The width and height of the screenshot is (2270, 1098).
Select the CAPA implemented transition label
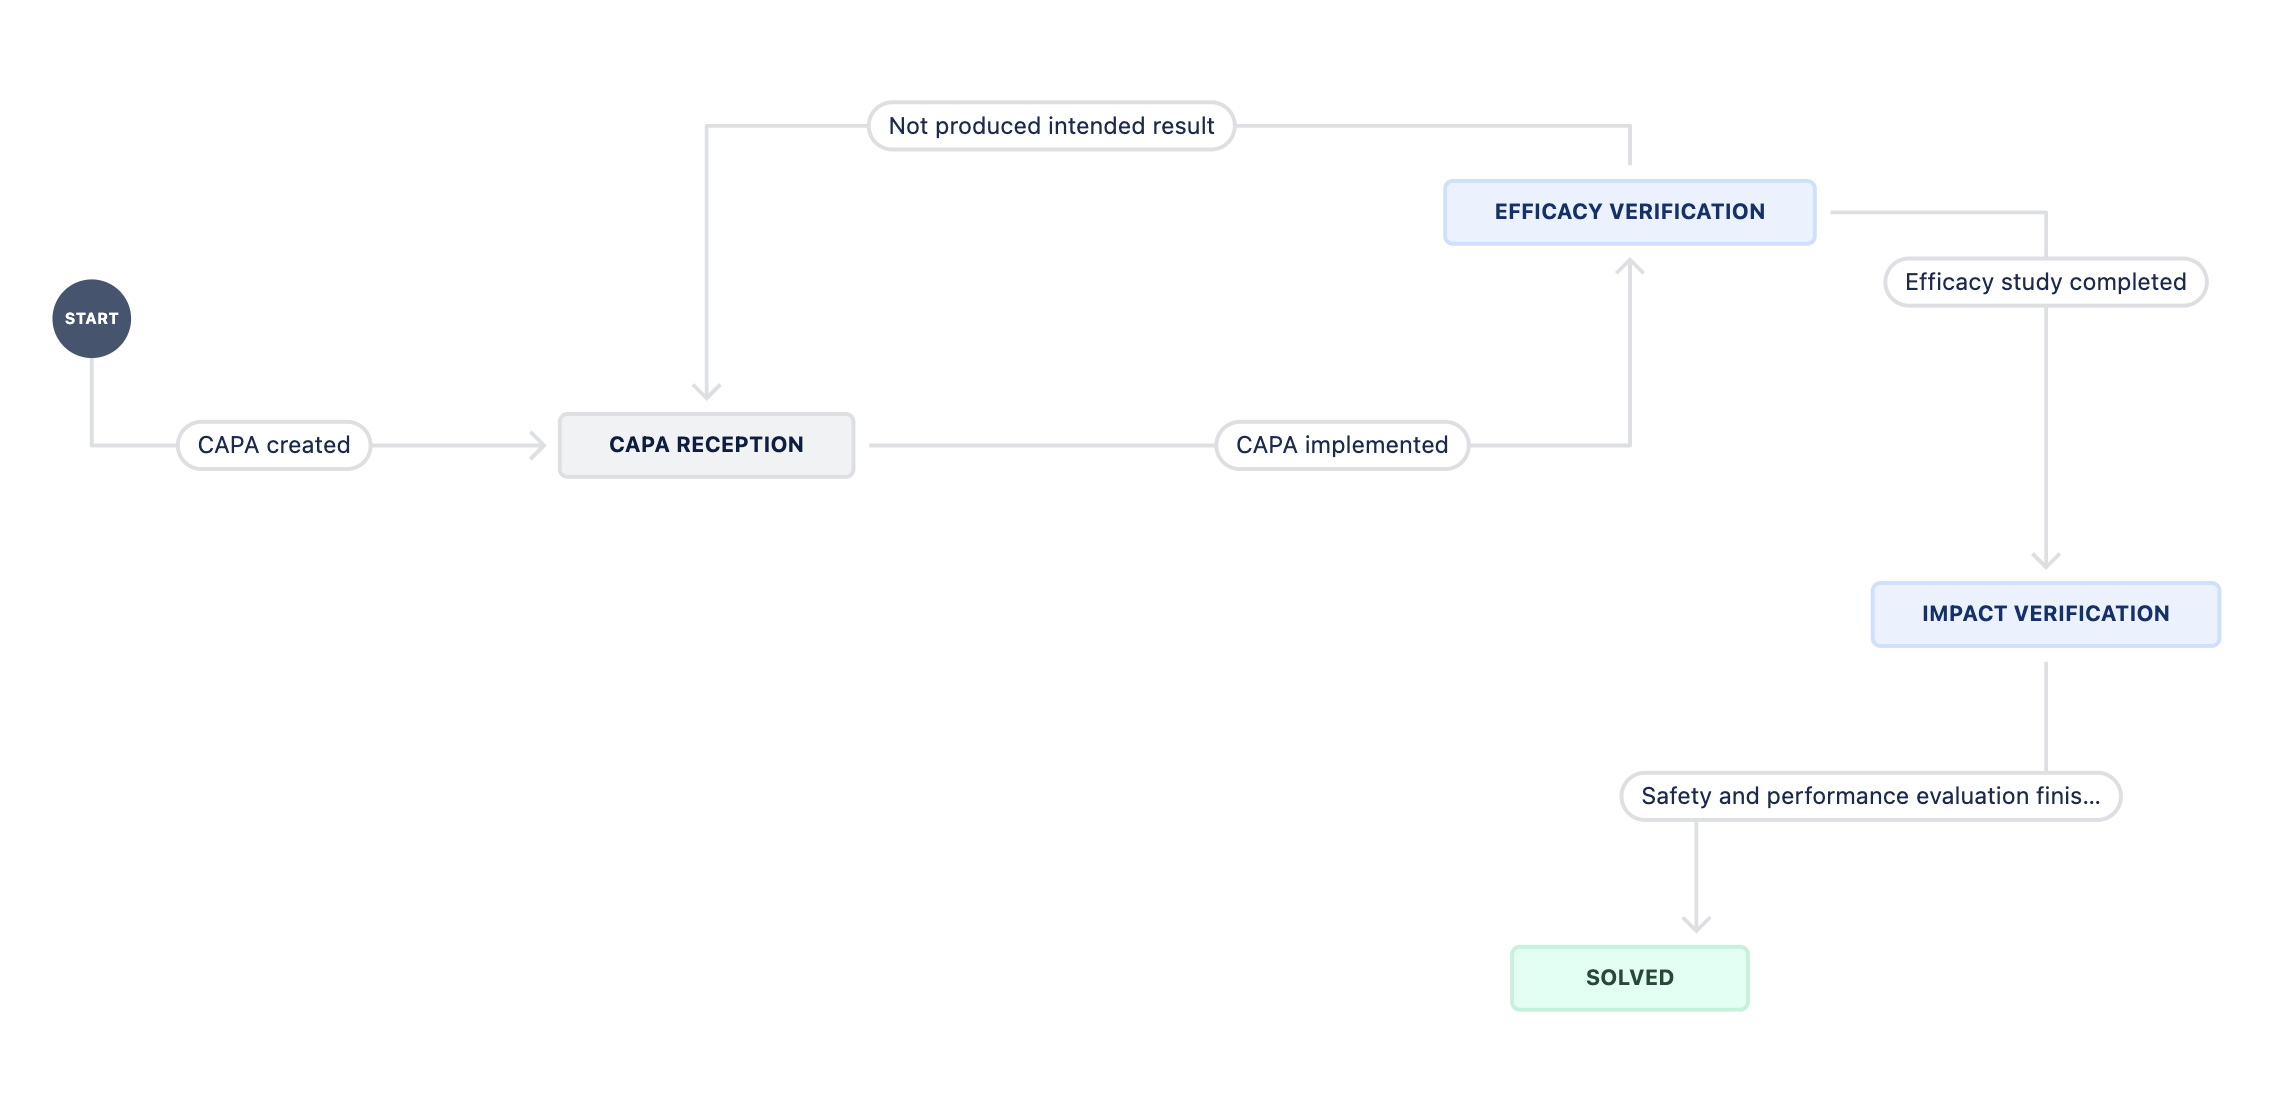click(1341, 445)
